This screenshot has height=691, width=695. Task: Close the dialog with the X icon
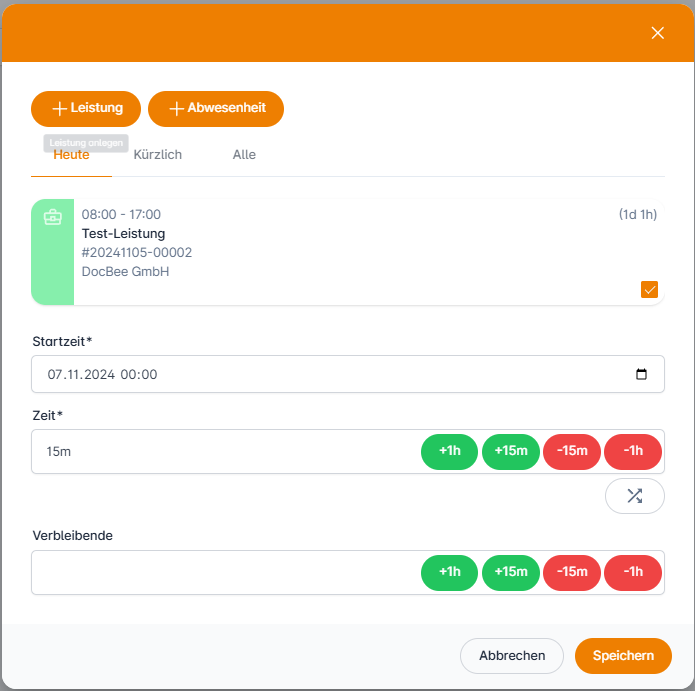(657, 33)
